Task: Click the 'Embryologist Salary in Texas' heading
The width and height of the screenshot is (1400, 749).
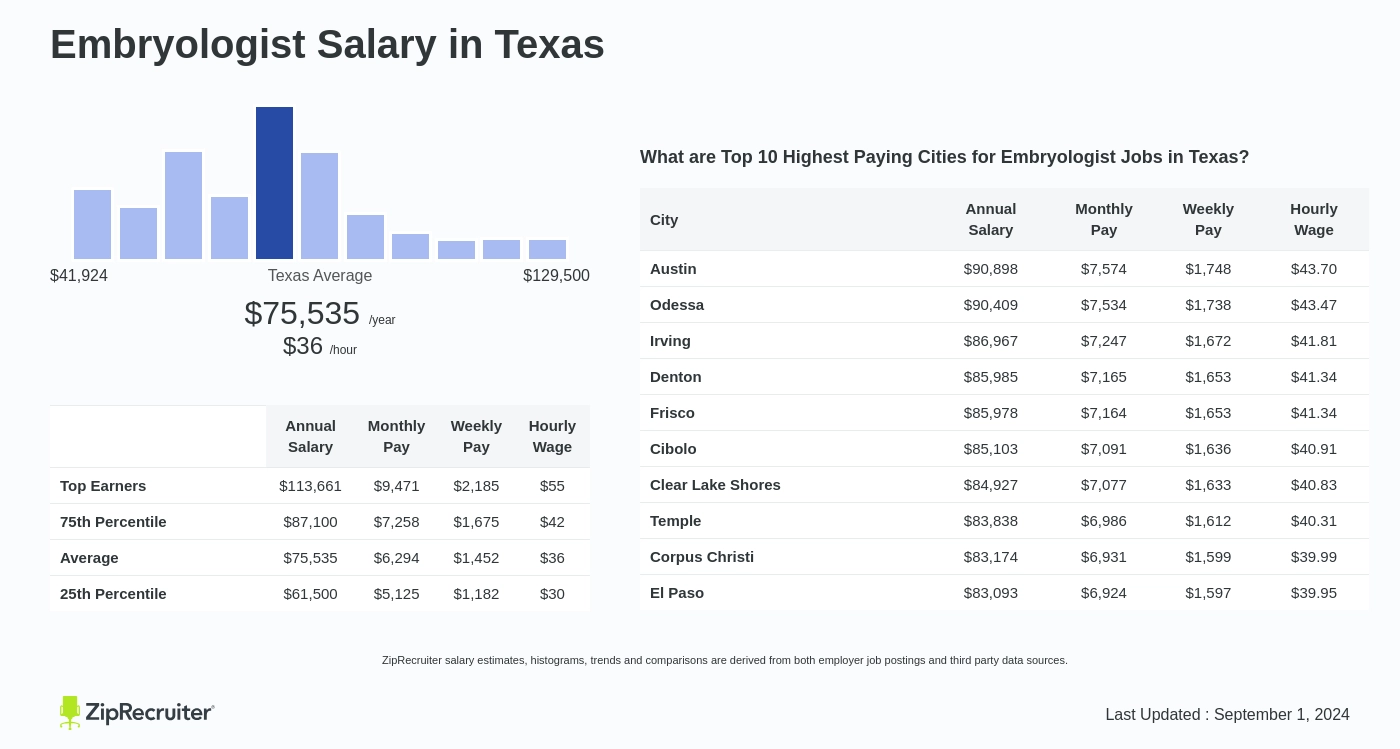Action: tap(327, 44)
